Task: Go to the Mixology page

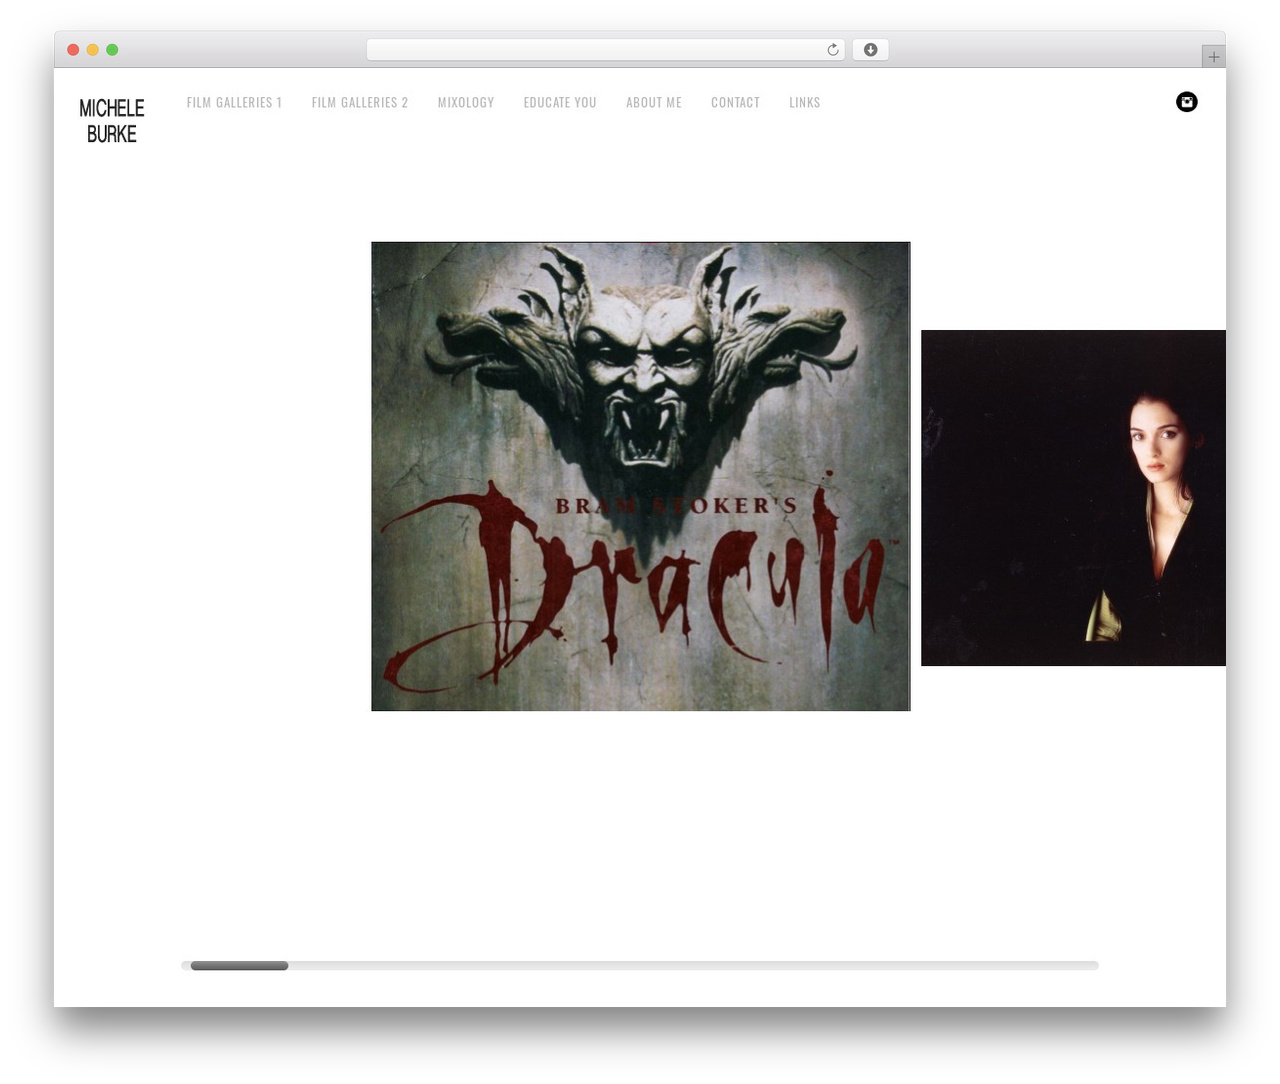Action: click(466, 102)
